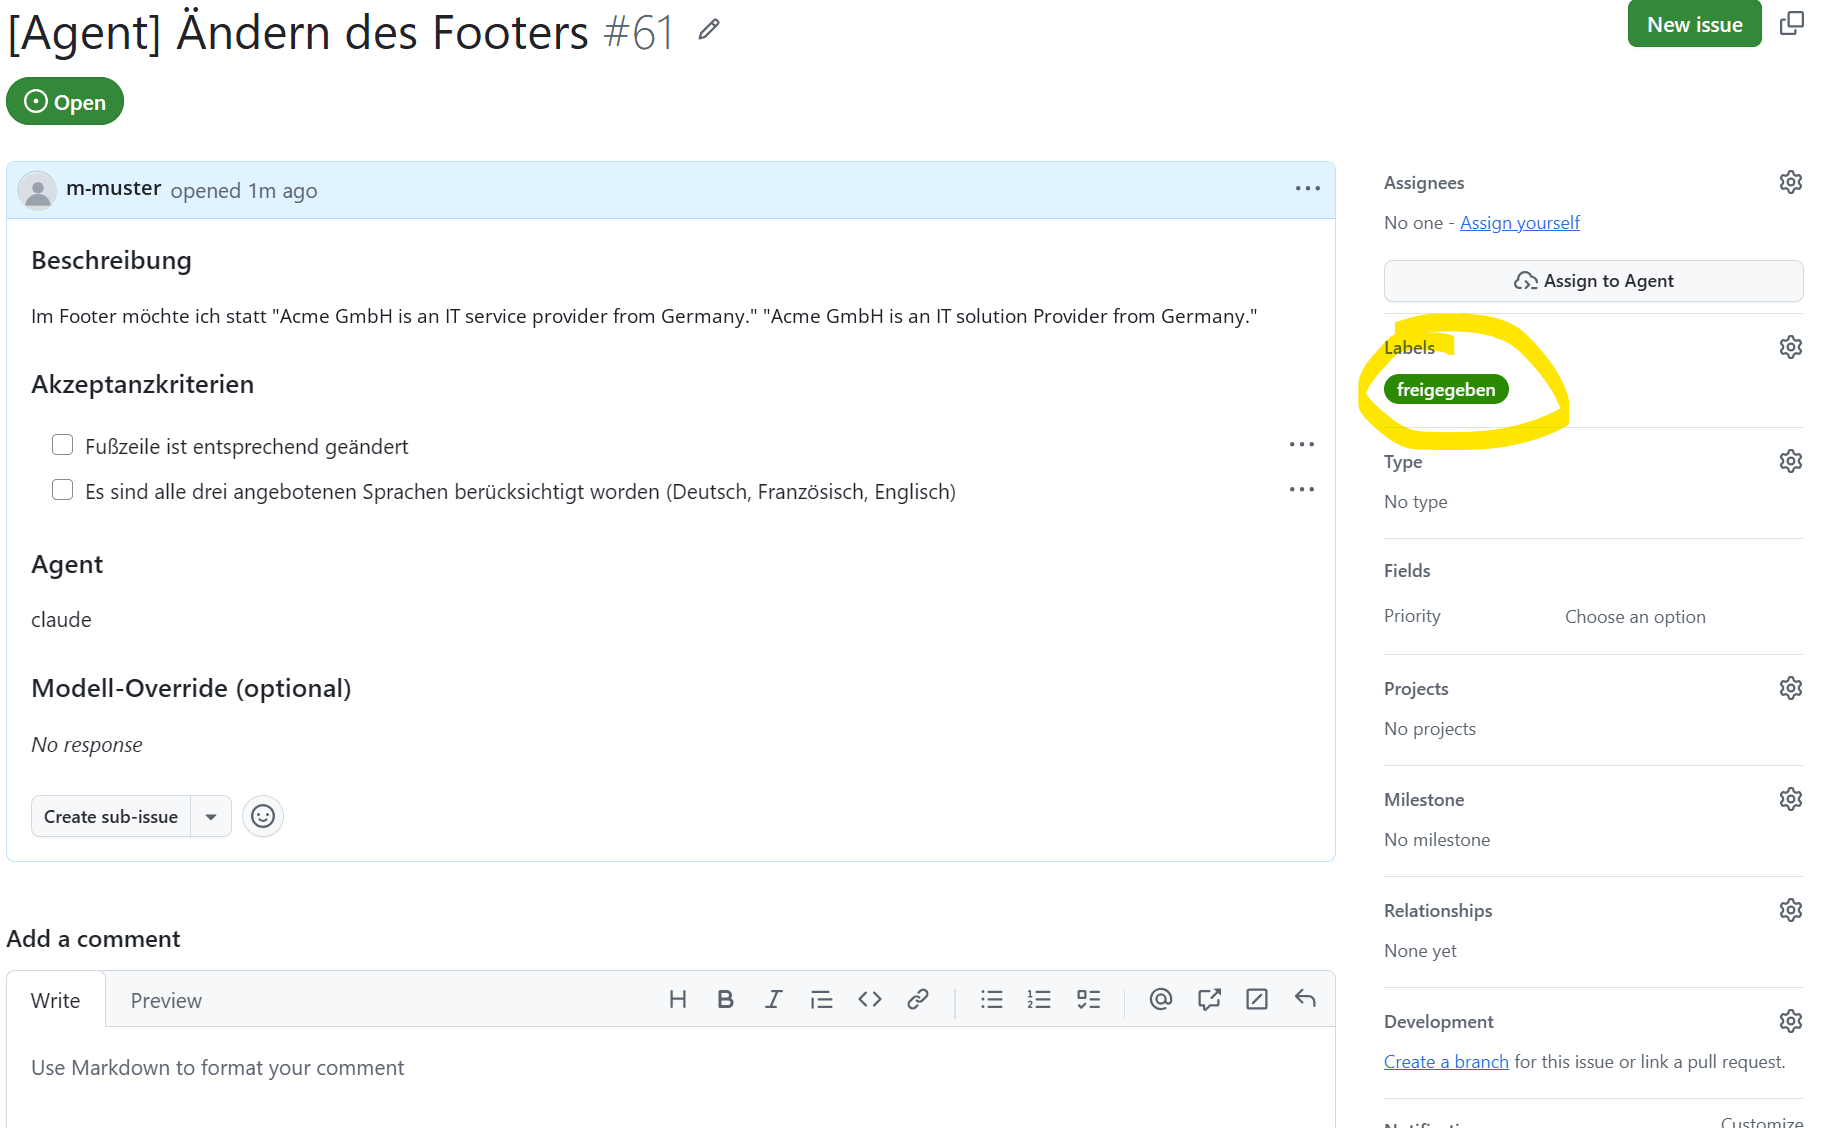Click the 'No projects' text
Image resolution: width=1837 pixels, height=1128 pixels.
pyautogui.click(x=1430, y=729)
